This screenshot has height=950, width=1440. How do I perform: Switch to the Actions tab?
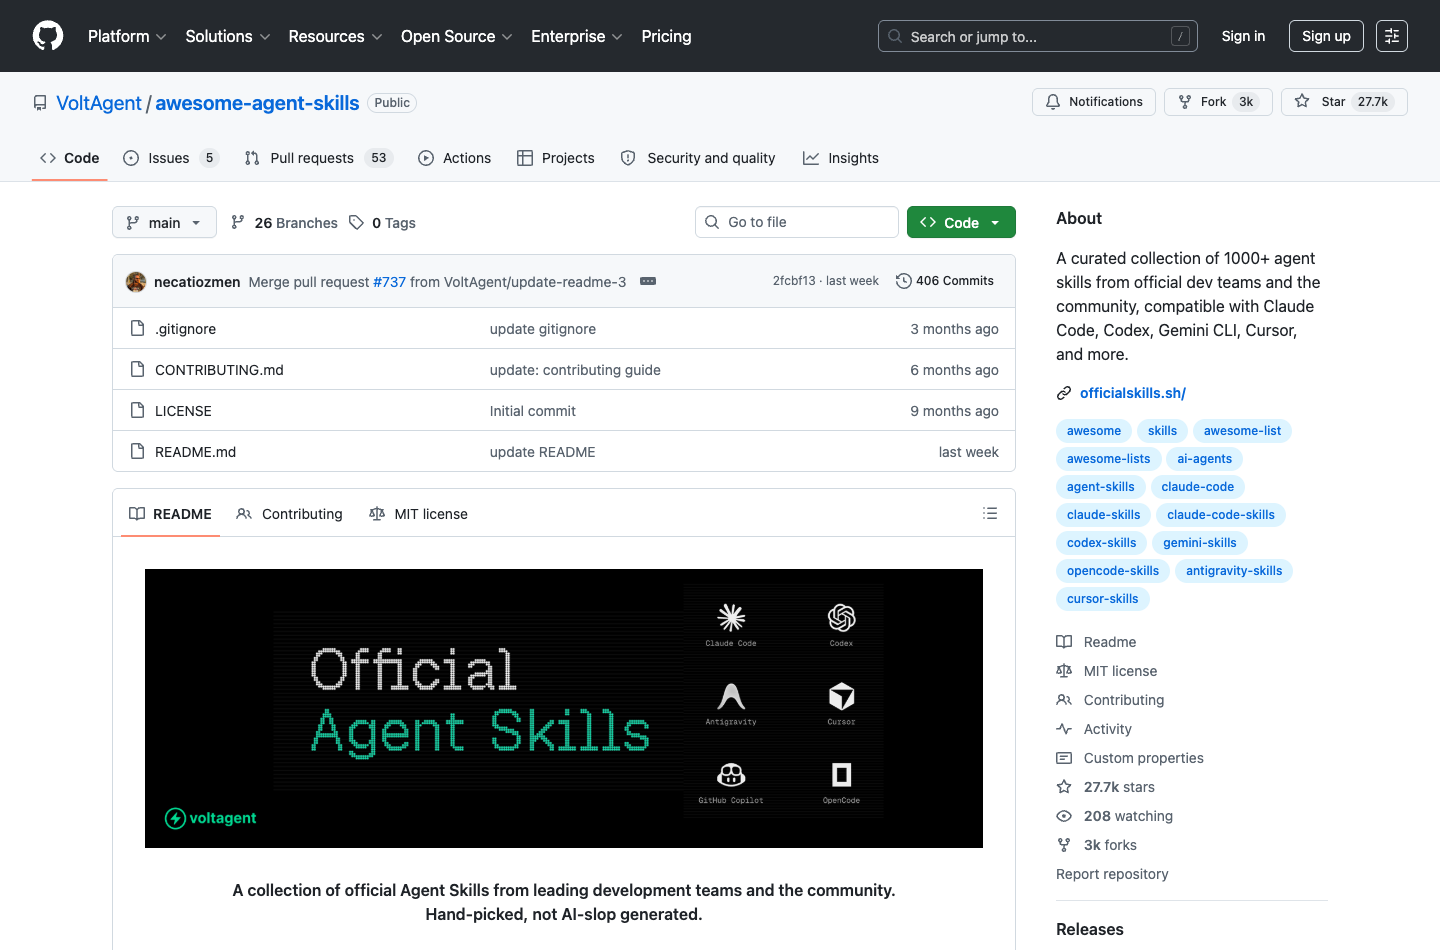[x=454, y=158]
